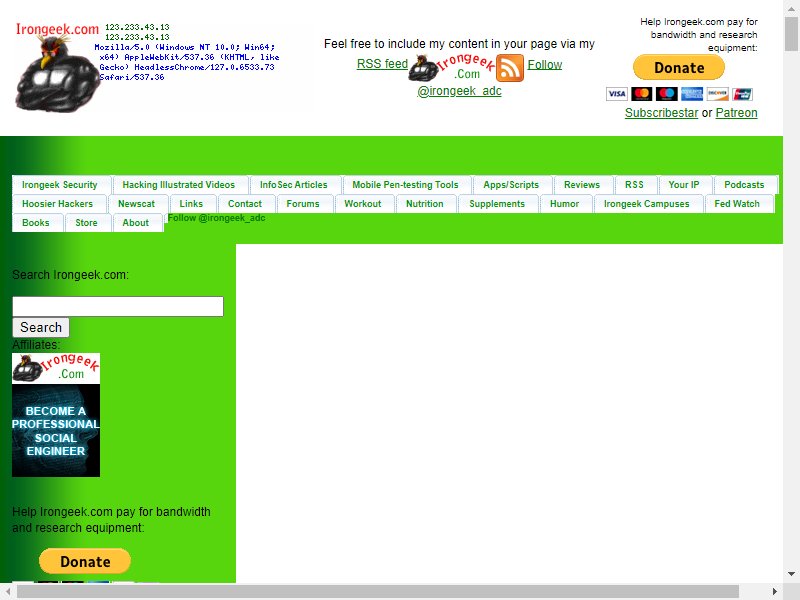Select the Fed Watch tab
The width and height of the screenshot is (800, 600).
click(x=737, y=204)
